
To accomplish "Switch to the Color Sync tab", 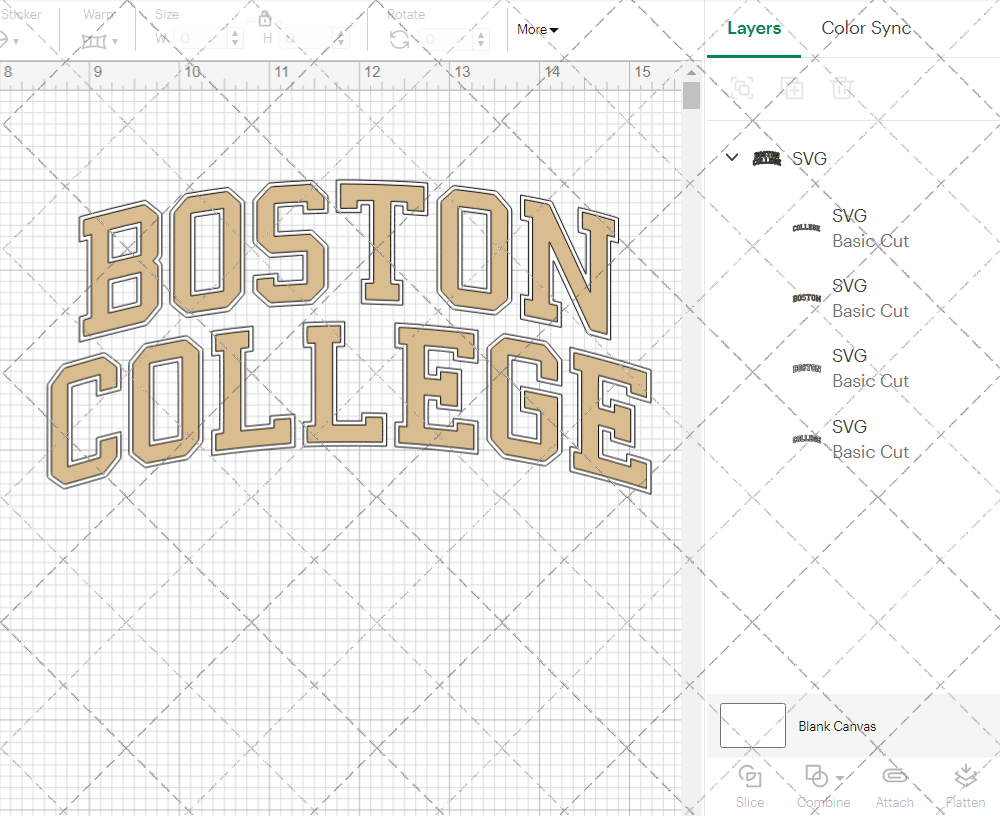I will coord(866,28).
